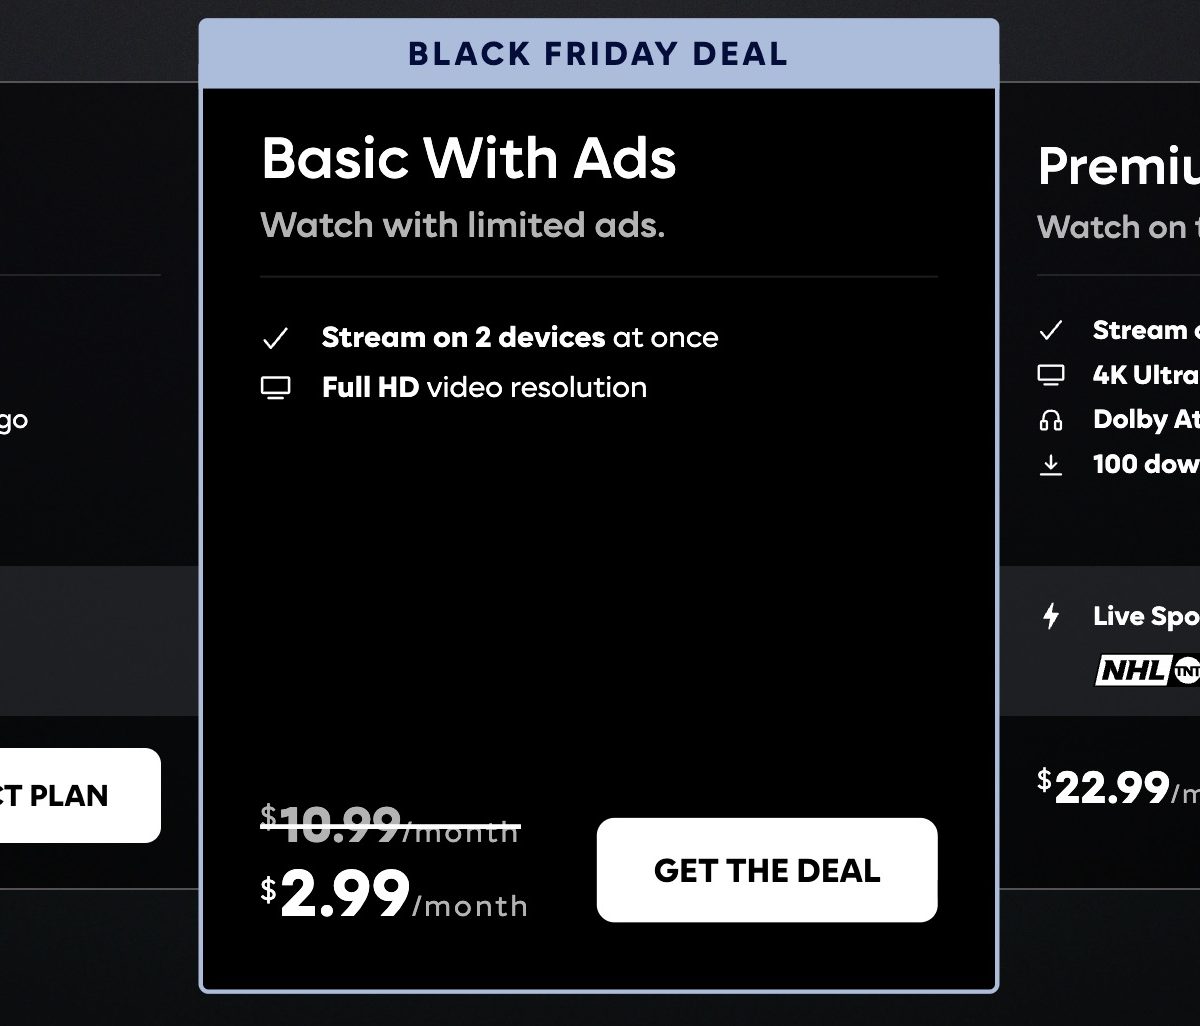This screenshot has height=1026, width=1200.
Task: Click the headphones icon for Dolby audio
Action: (1050, 420)
